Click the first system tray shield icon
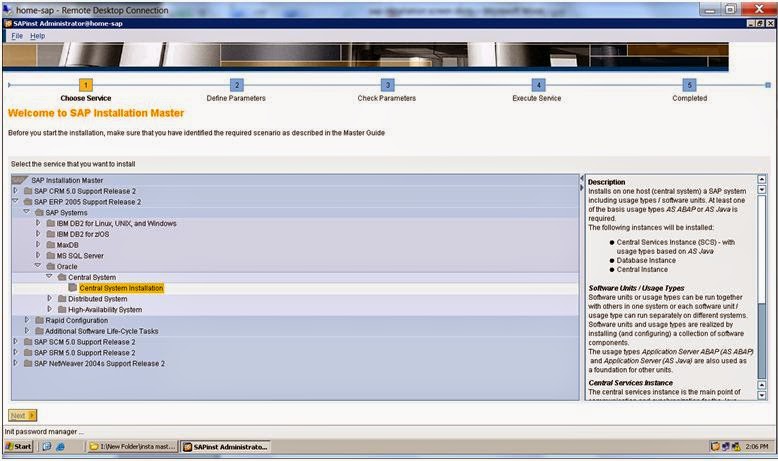This screenshot has height=461, width=778. (x=715, y=447)
